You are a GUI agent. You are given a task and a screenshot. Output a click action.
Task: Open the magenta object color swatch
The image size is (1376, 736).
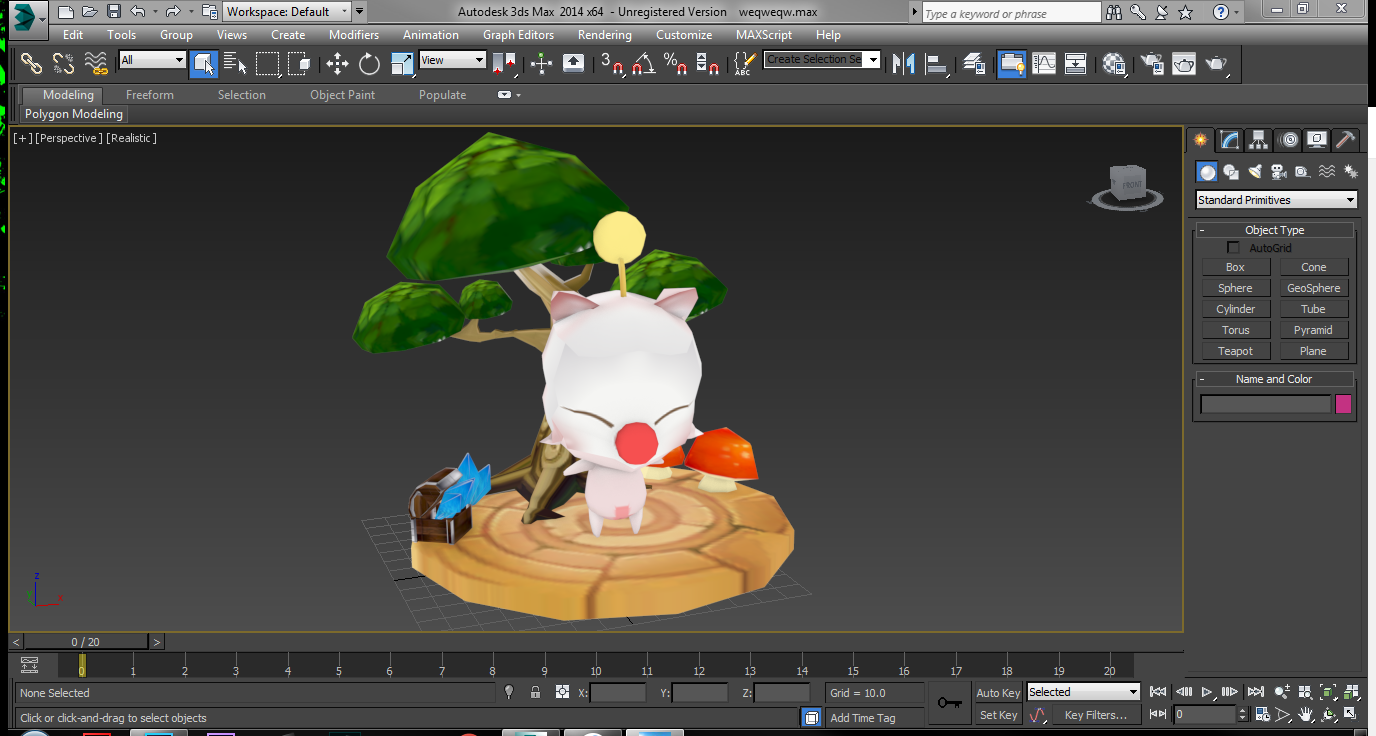[x=1343, y=404]
